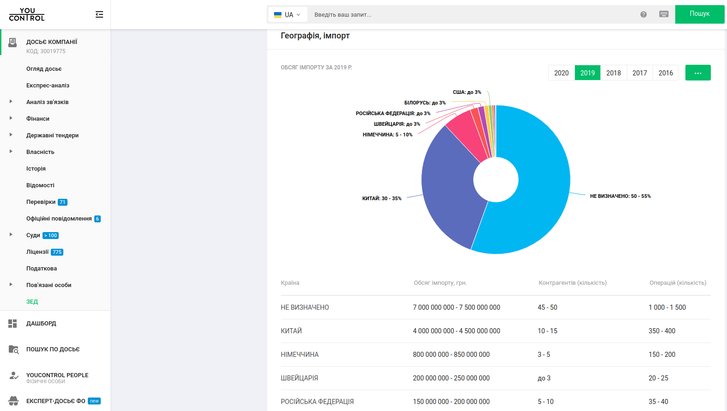Expand the Суди section
Viewport: 727px width, 411px height.
[11, 235]
